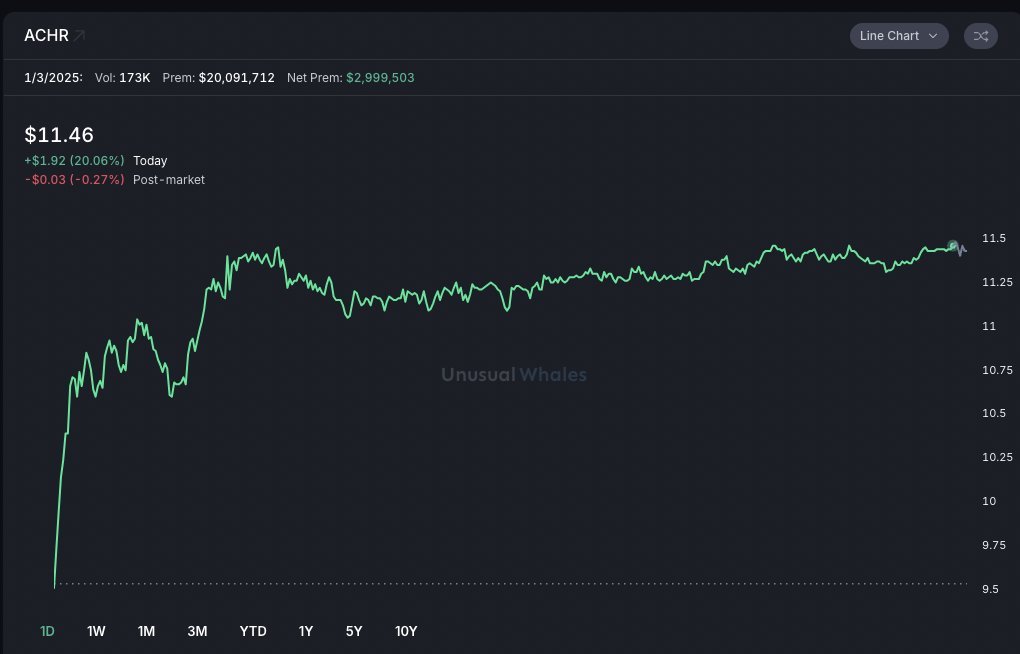Show the 5Y chart range
Image resolution: width=1020 pixels, height=654 pixels.
click(x=354, y=631)
